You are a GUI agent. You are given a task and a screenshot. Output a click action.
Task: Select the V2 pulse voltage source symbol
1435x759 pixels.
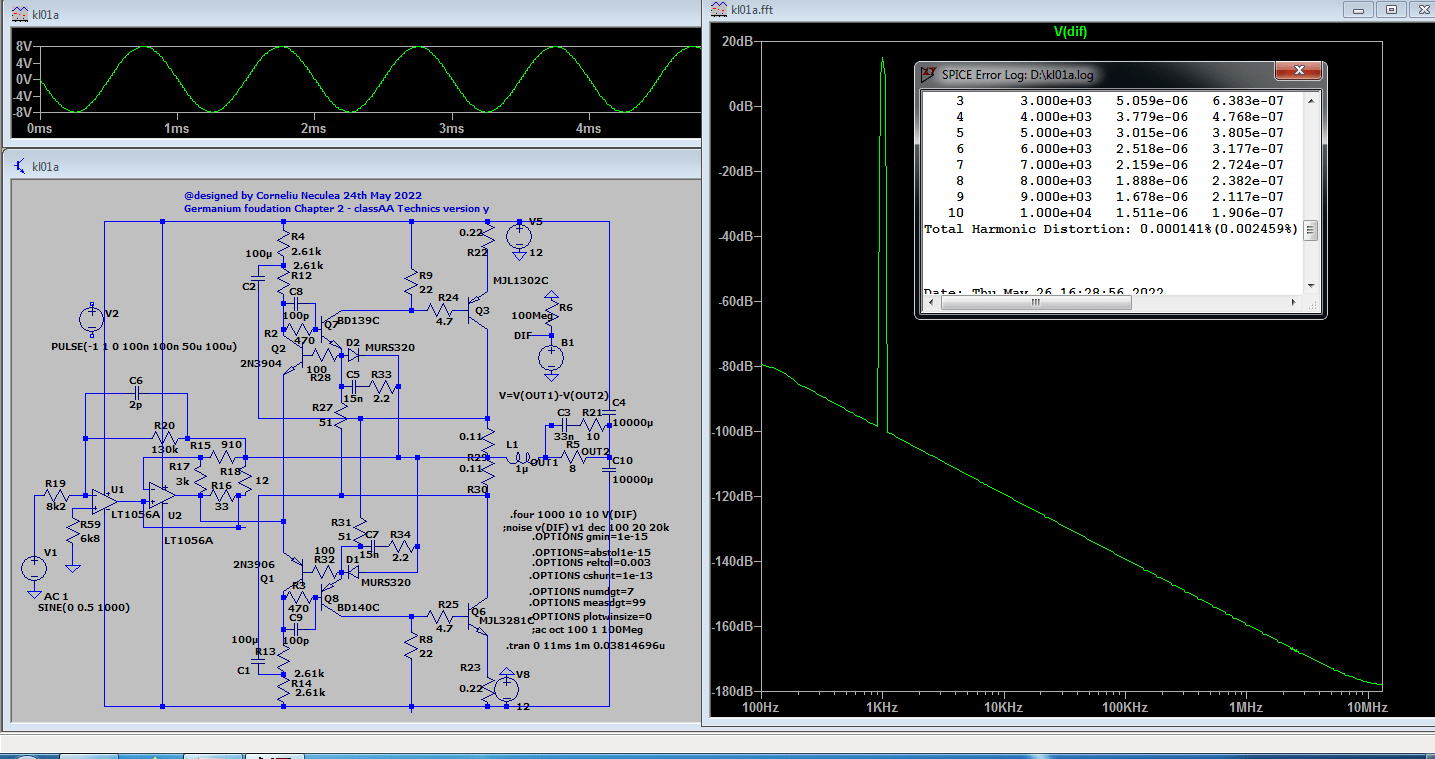(x=91, y=320)
